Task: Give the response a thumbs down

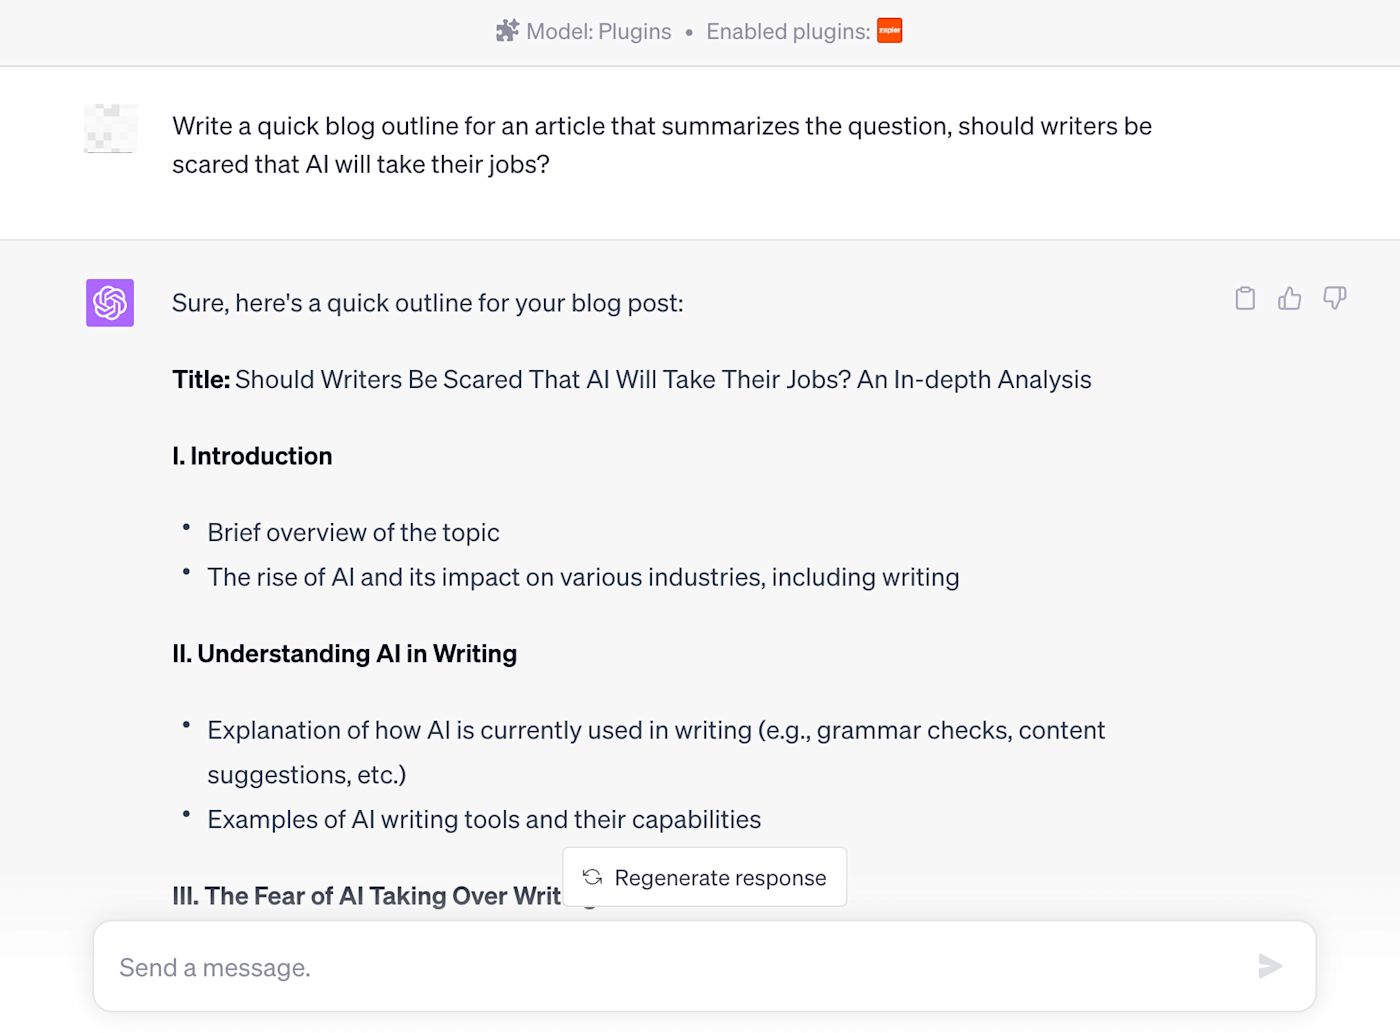Action: tap(1335, 298)
